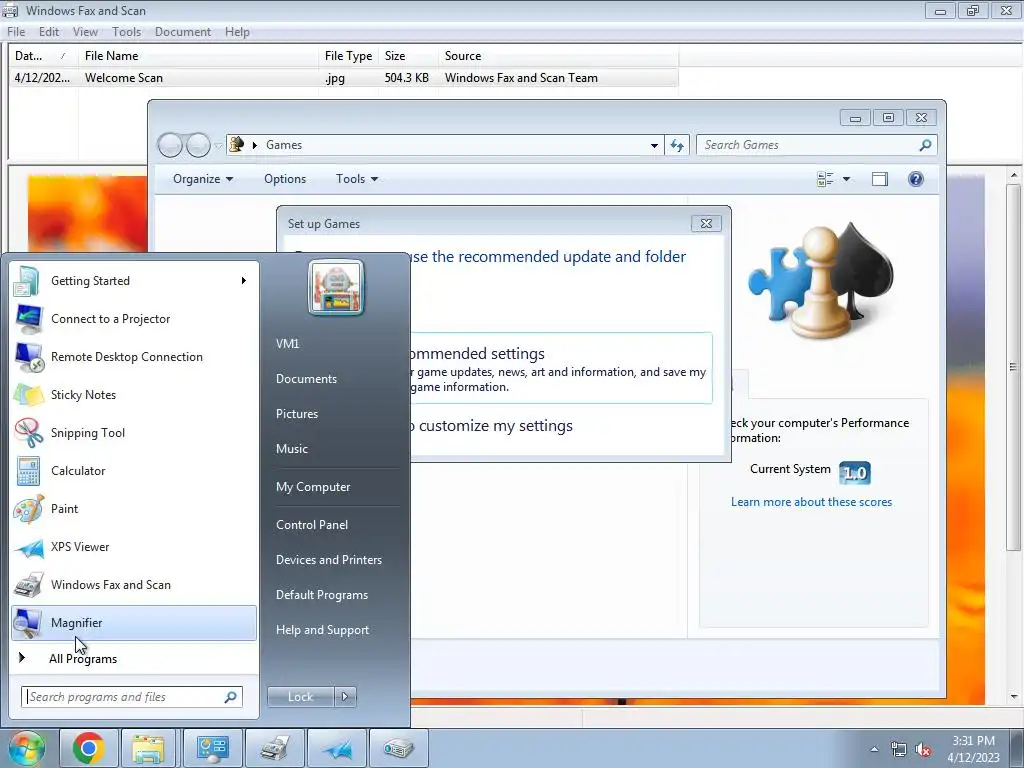Expand All Programs

coord(83,658)
